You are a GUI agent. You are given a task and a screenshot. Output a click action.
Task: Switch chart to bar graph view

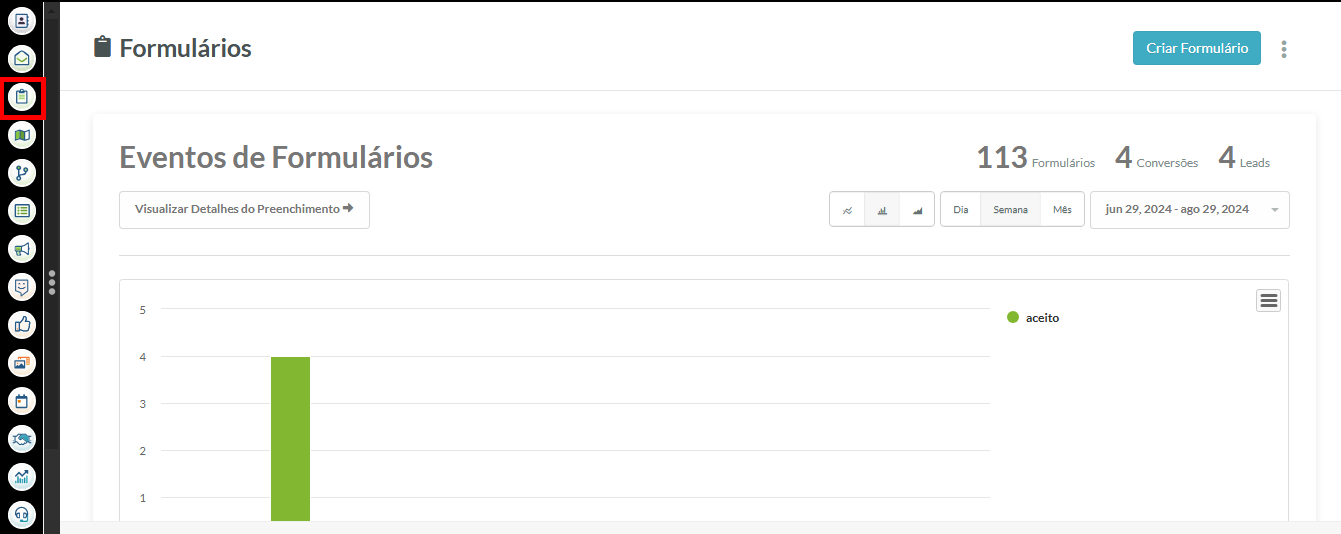[882, 210]
